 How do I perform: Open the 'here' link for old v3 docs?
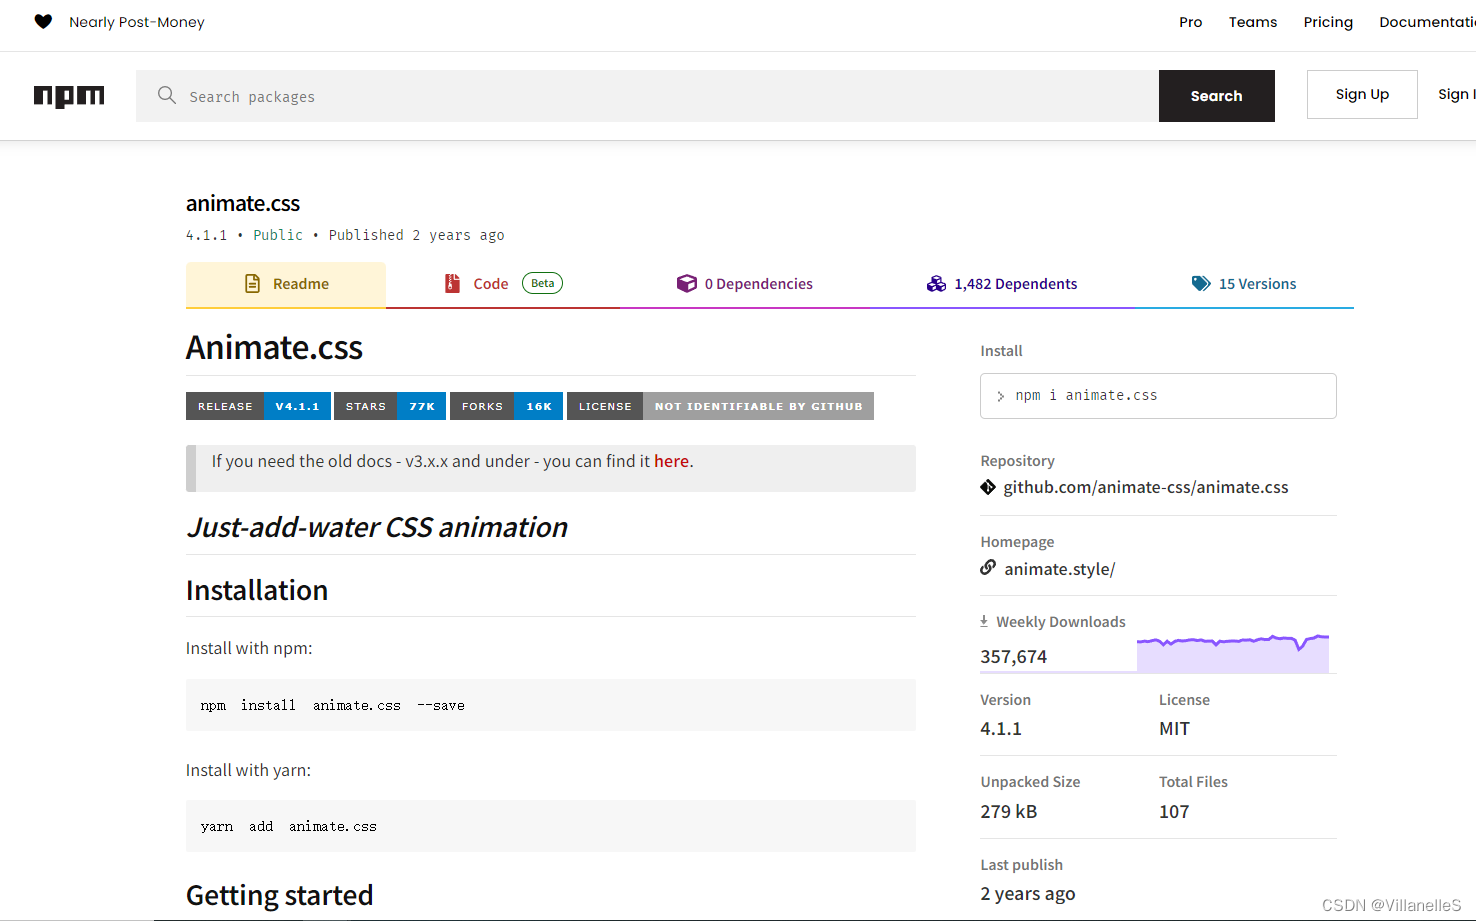pyautogui.click(x=671, y=461)
